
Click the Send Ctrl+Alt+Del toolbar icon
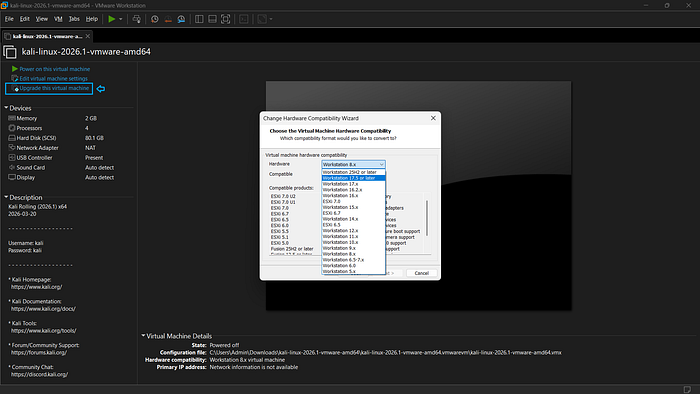pyautogui.click(x=137, y=19)
